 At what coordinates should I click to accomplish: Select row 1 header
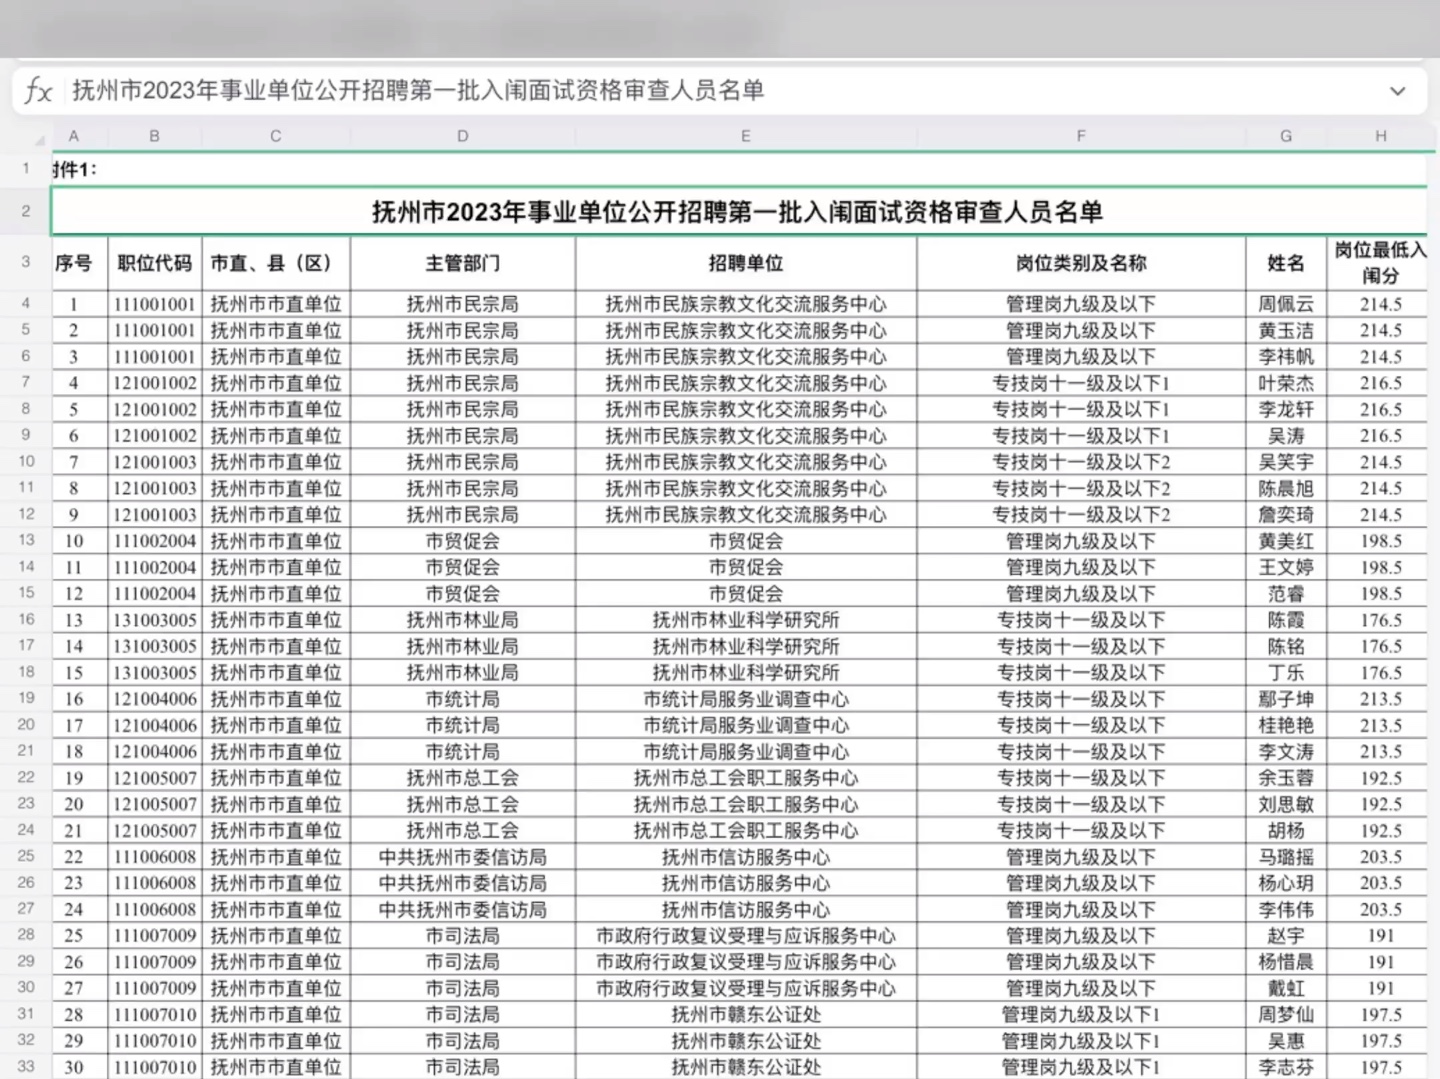click(x=26, y=168)
